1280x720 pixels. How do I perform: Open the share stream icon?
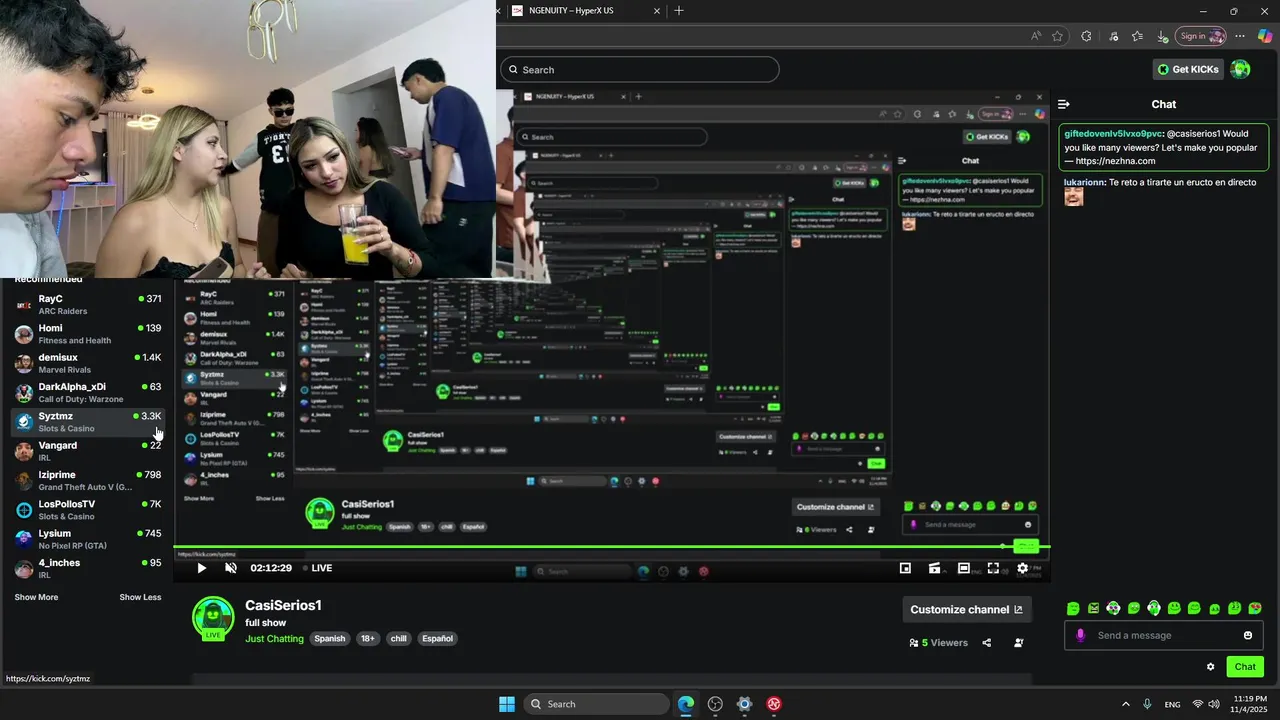987,643
